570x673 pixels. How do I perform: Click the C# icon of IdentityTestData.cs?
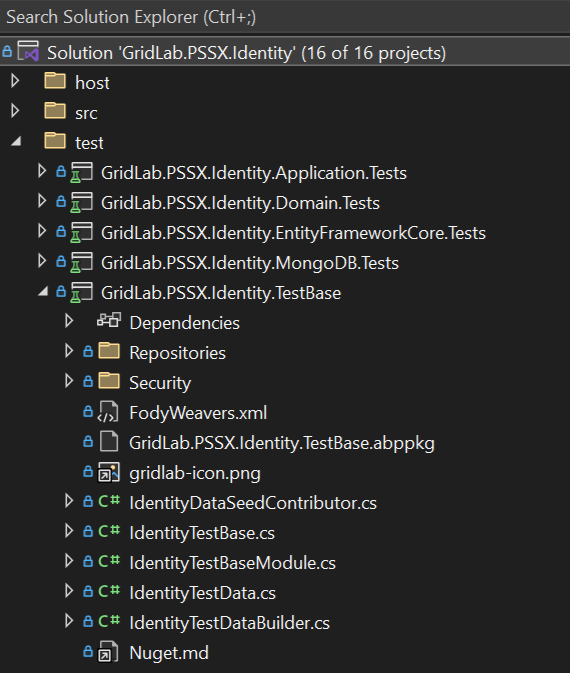[109, 591]
